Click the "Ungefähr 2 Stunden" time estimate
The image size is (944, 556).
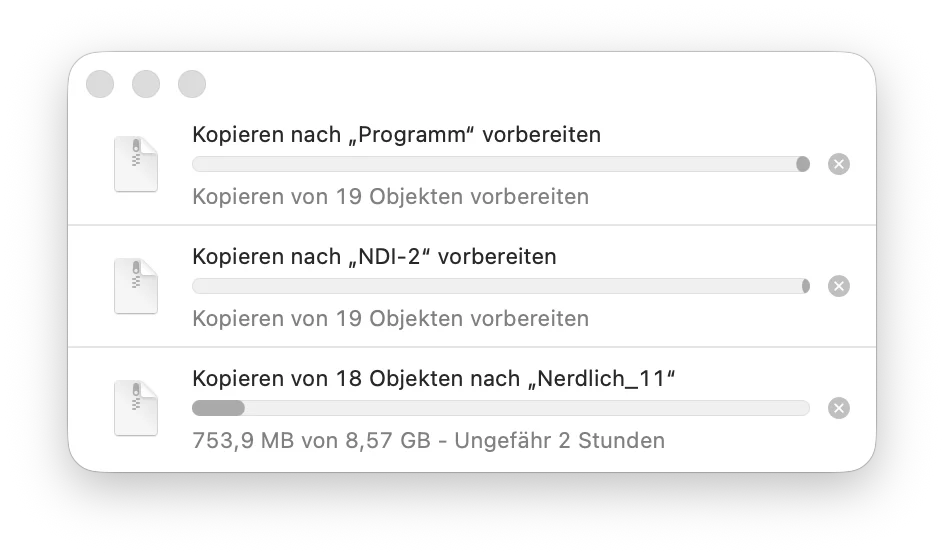(x=559, y=440)
